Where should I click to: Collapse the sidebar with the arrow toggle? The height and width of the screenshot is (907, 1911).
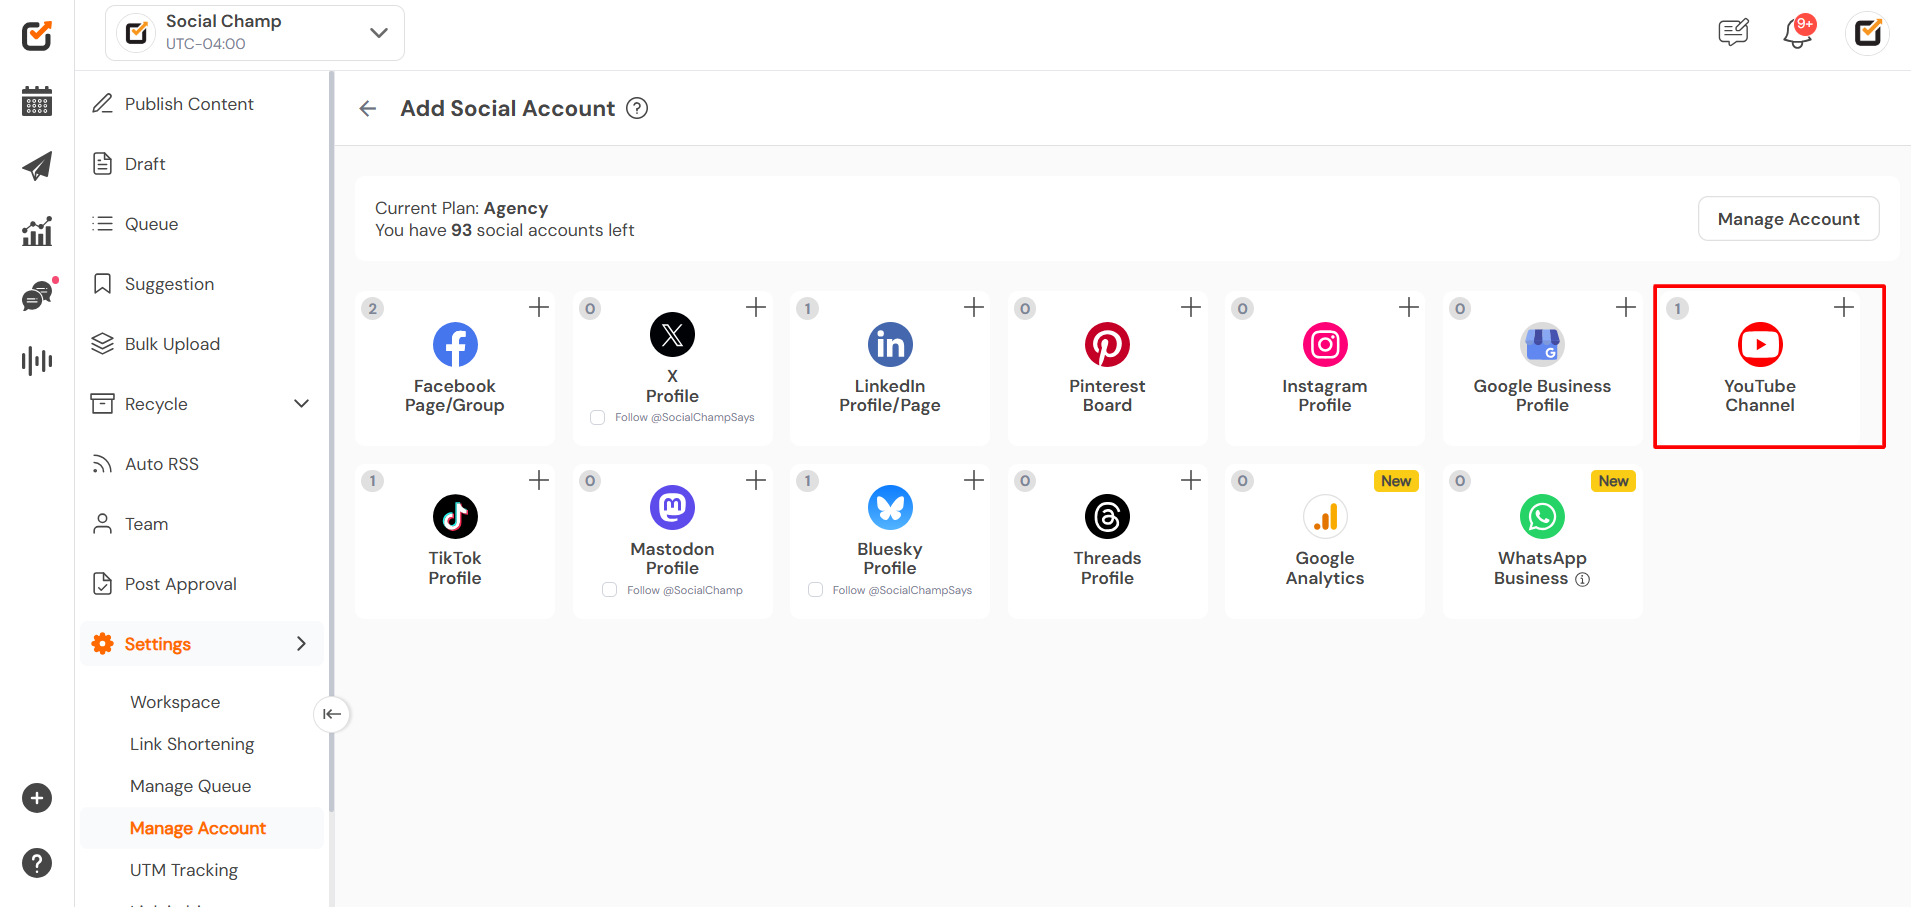[332, 714]
